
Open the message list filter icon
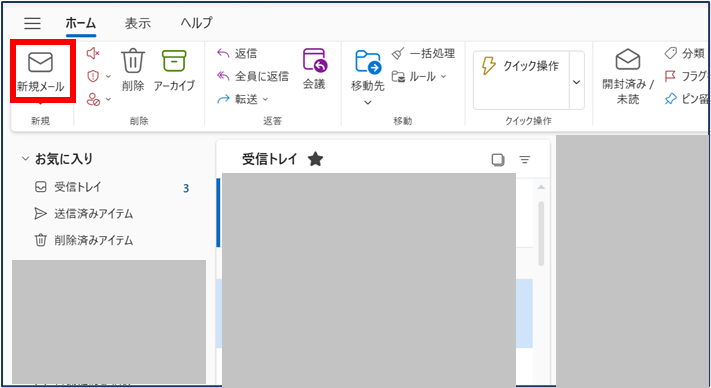(x=525, y=160)
